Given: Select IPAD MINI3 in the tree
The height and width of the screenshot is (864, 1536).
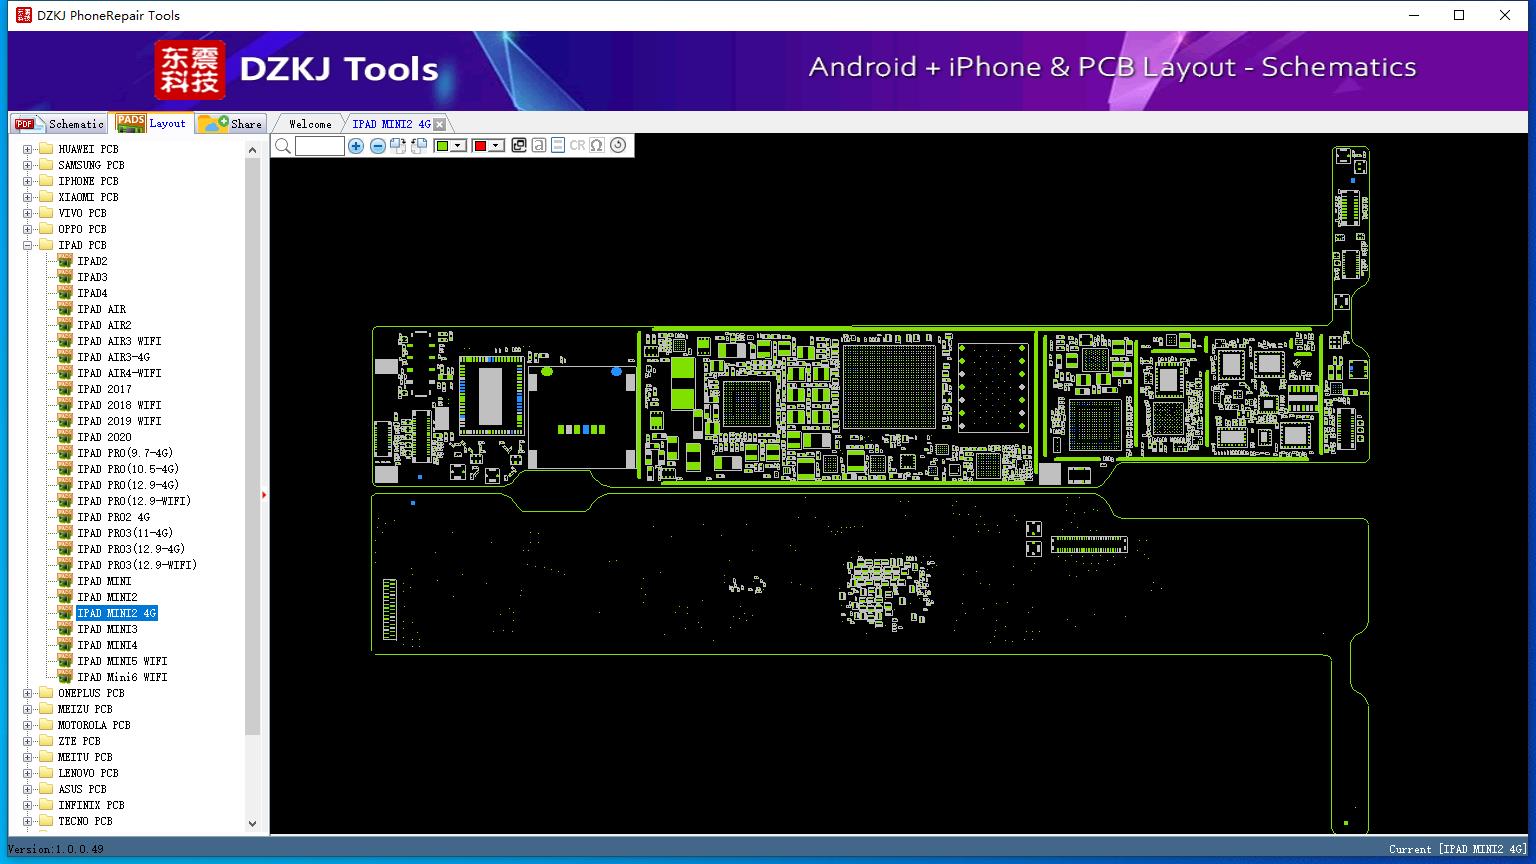Looking at the screenshot, I should (108, 629).
